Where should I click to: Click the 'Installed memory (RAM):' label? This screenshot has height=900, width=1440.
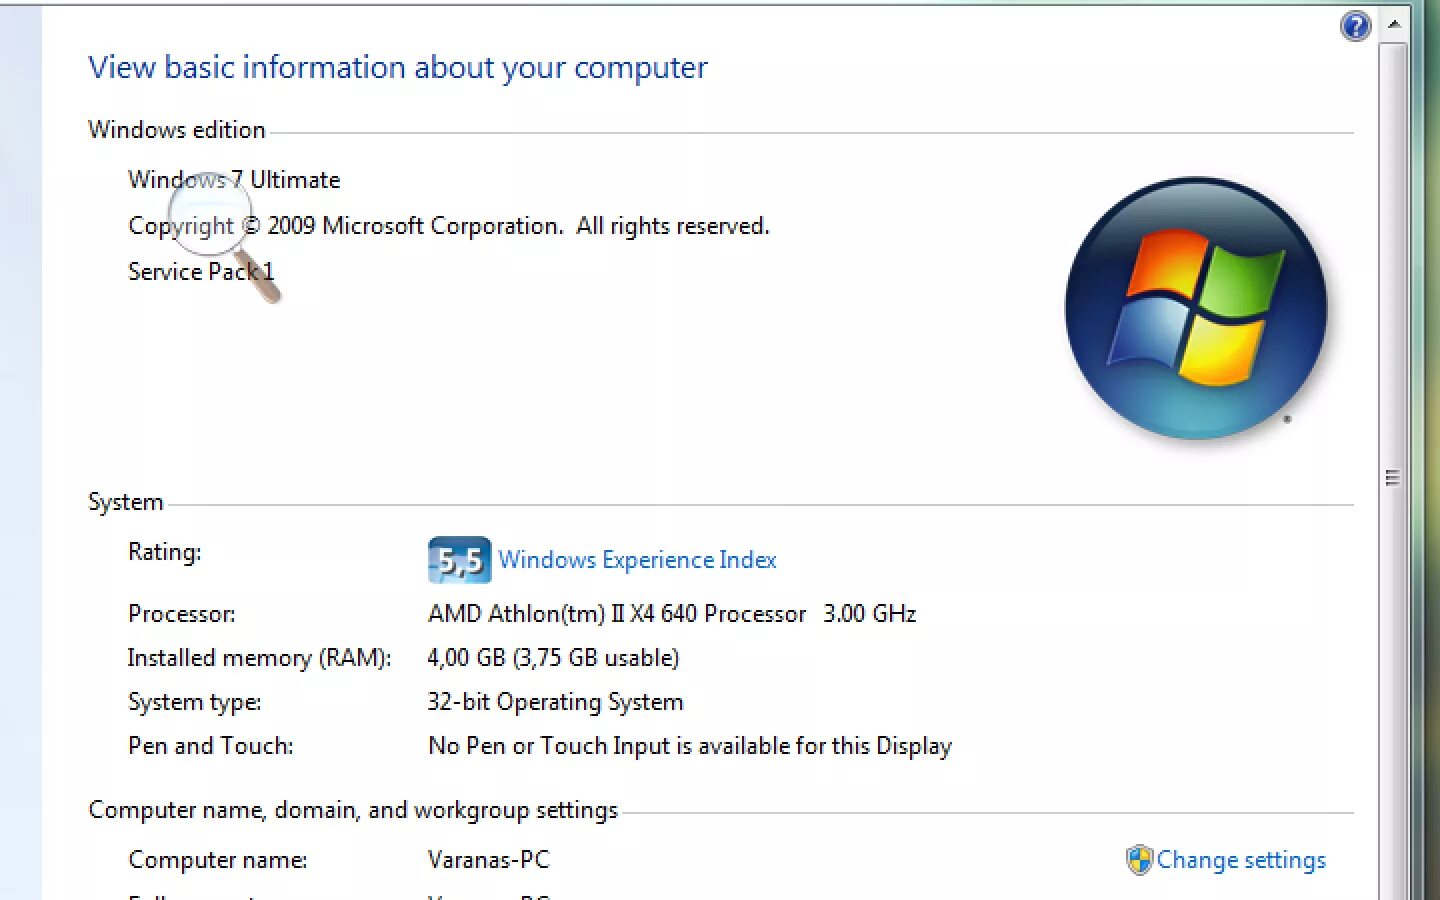259,658
